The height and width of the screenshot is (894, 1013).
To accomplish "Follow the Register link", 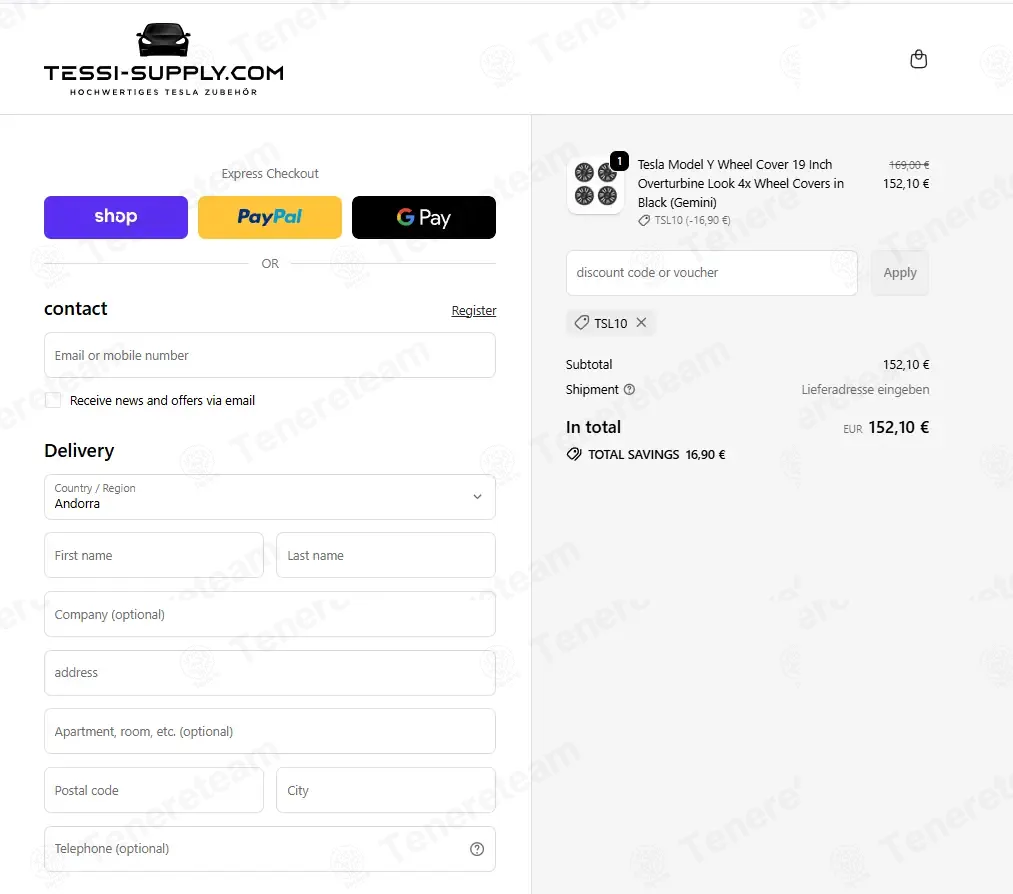I will click(474, 311).
